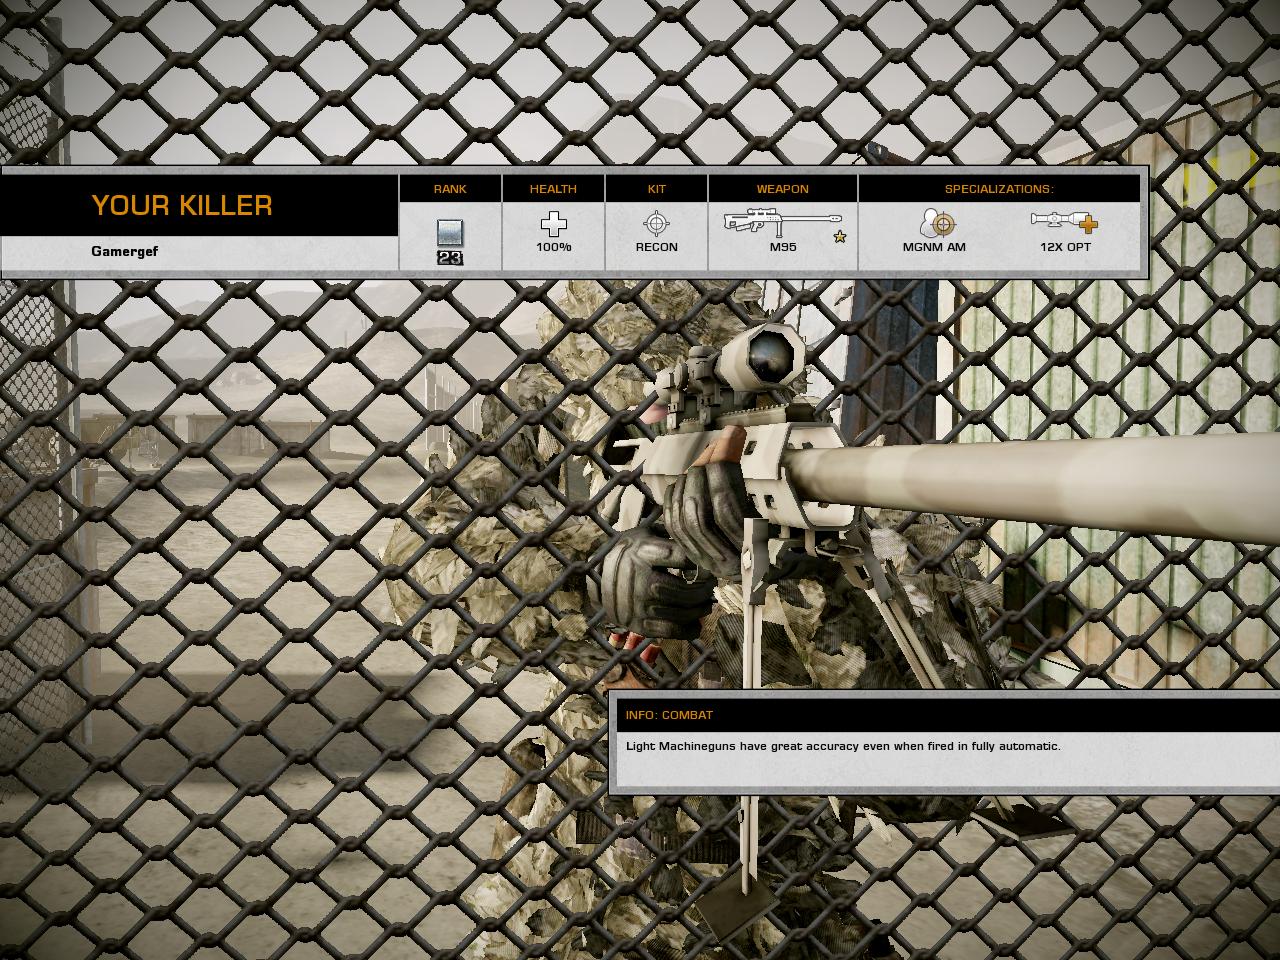Click the MGNM AM label

click(x=934, y=247)
